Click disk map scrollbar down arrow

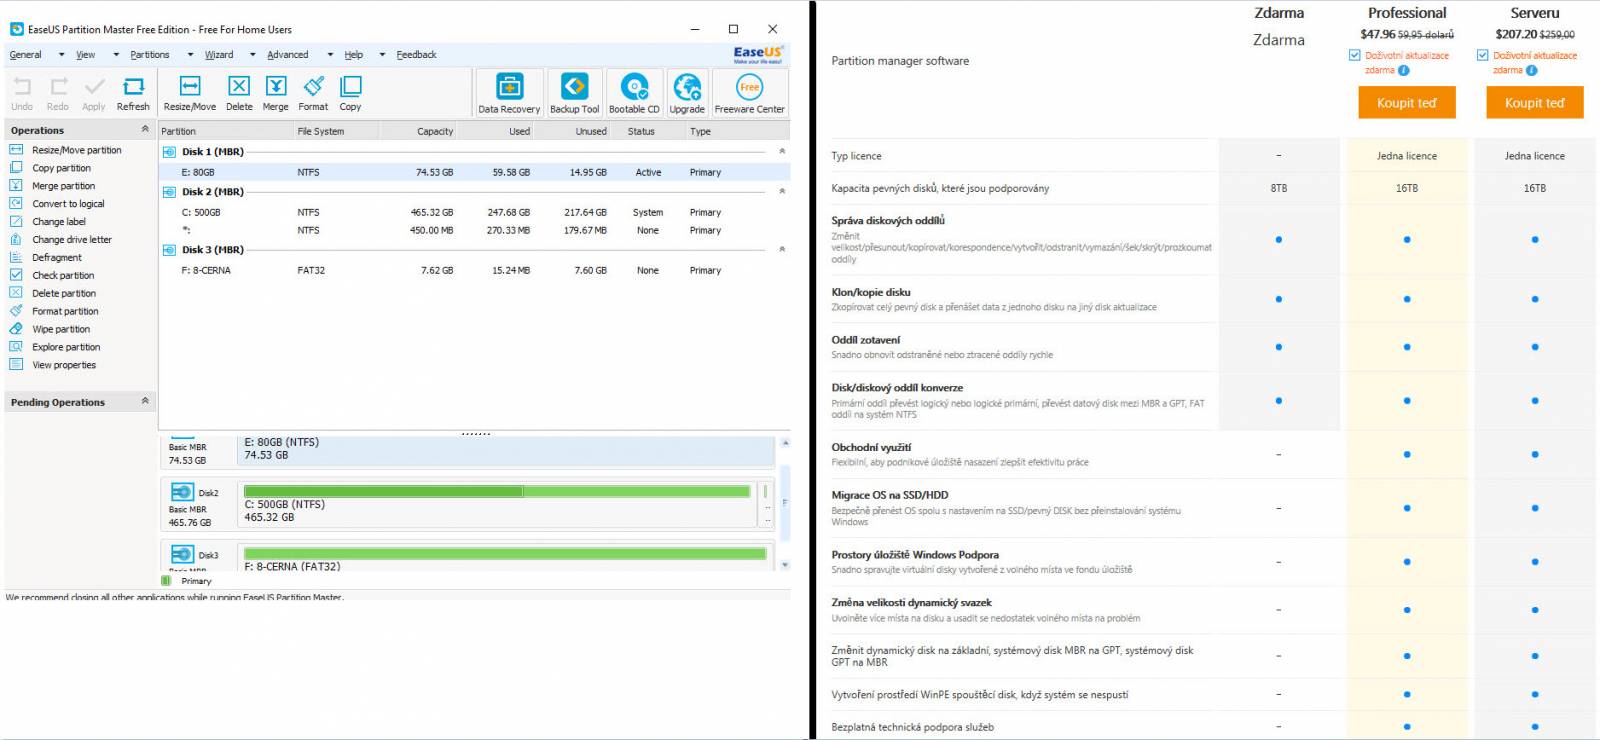tap(785, 565)
